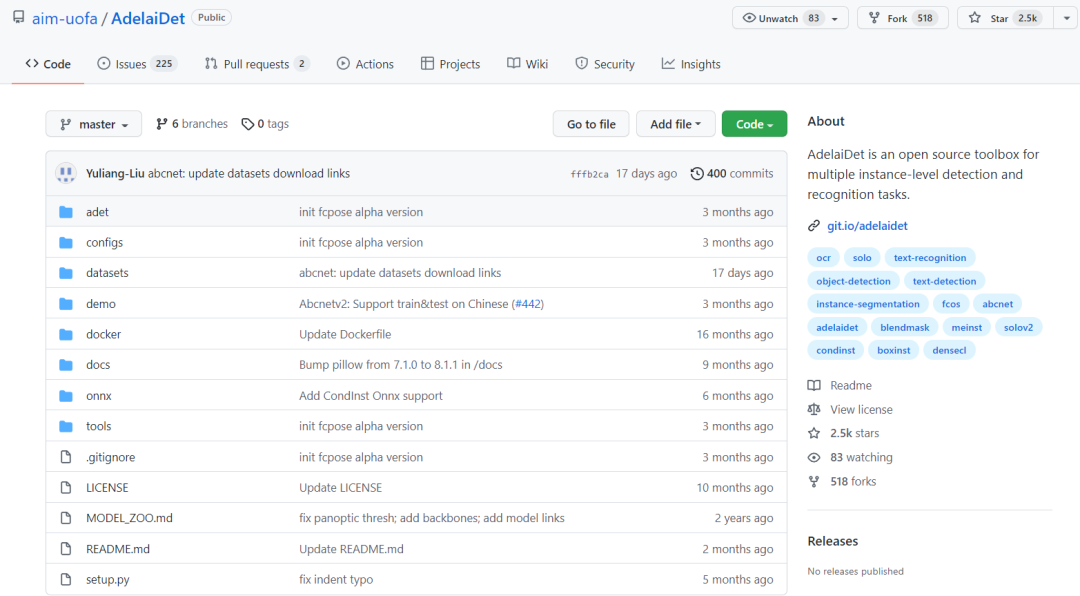Screen dimensions: 1080x596
Task: Click the Readme book icon
Action: [x=814, y=385]
